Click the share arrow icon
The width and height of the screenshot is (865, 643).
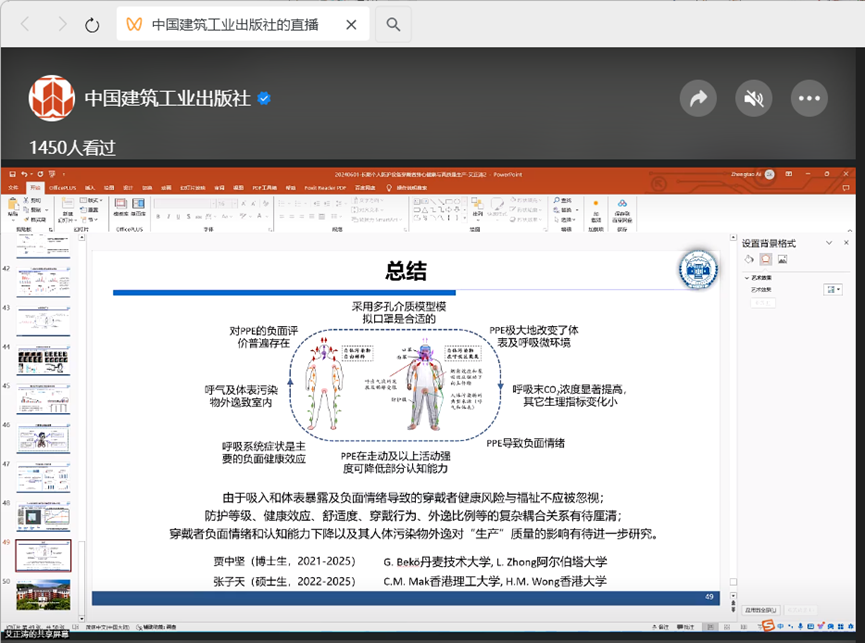(699, 98)
